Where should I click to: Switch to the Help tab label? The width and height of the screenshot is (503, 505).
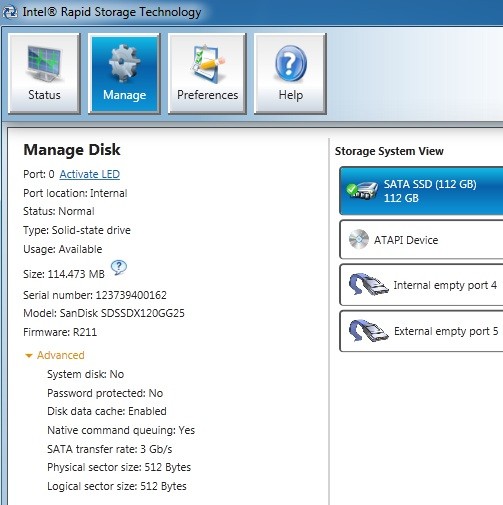[291, 95]
